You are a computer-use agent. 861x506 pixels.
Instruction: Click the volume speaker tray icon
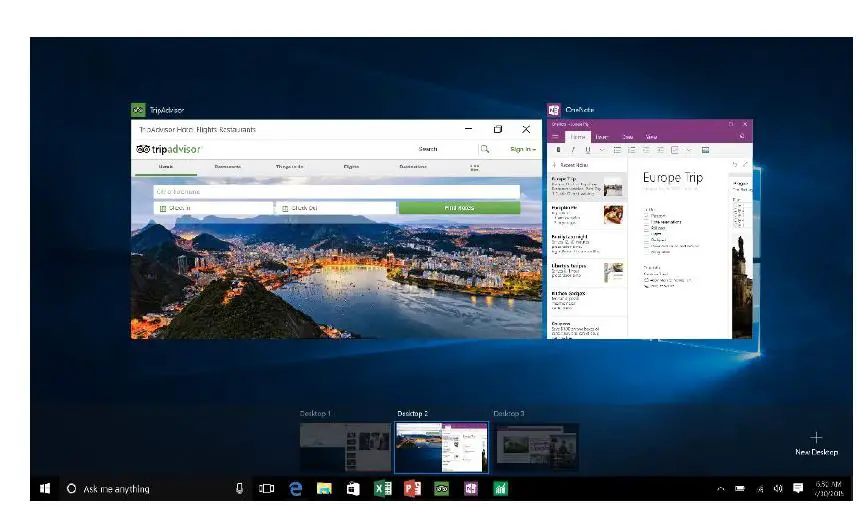[x=778, y=488]
